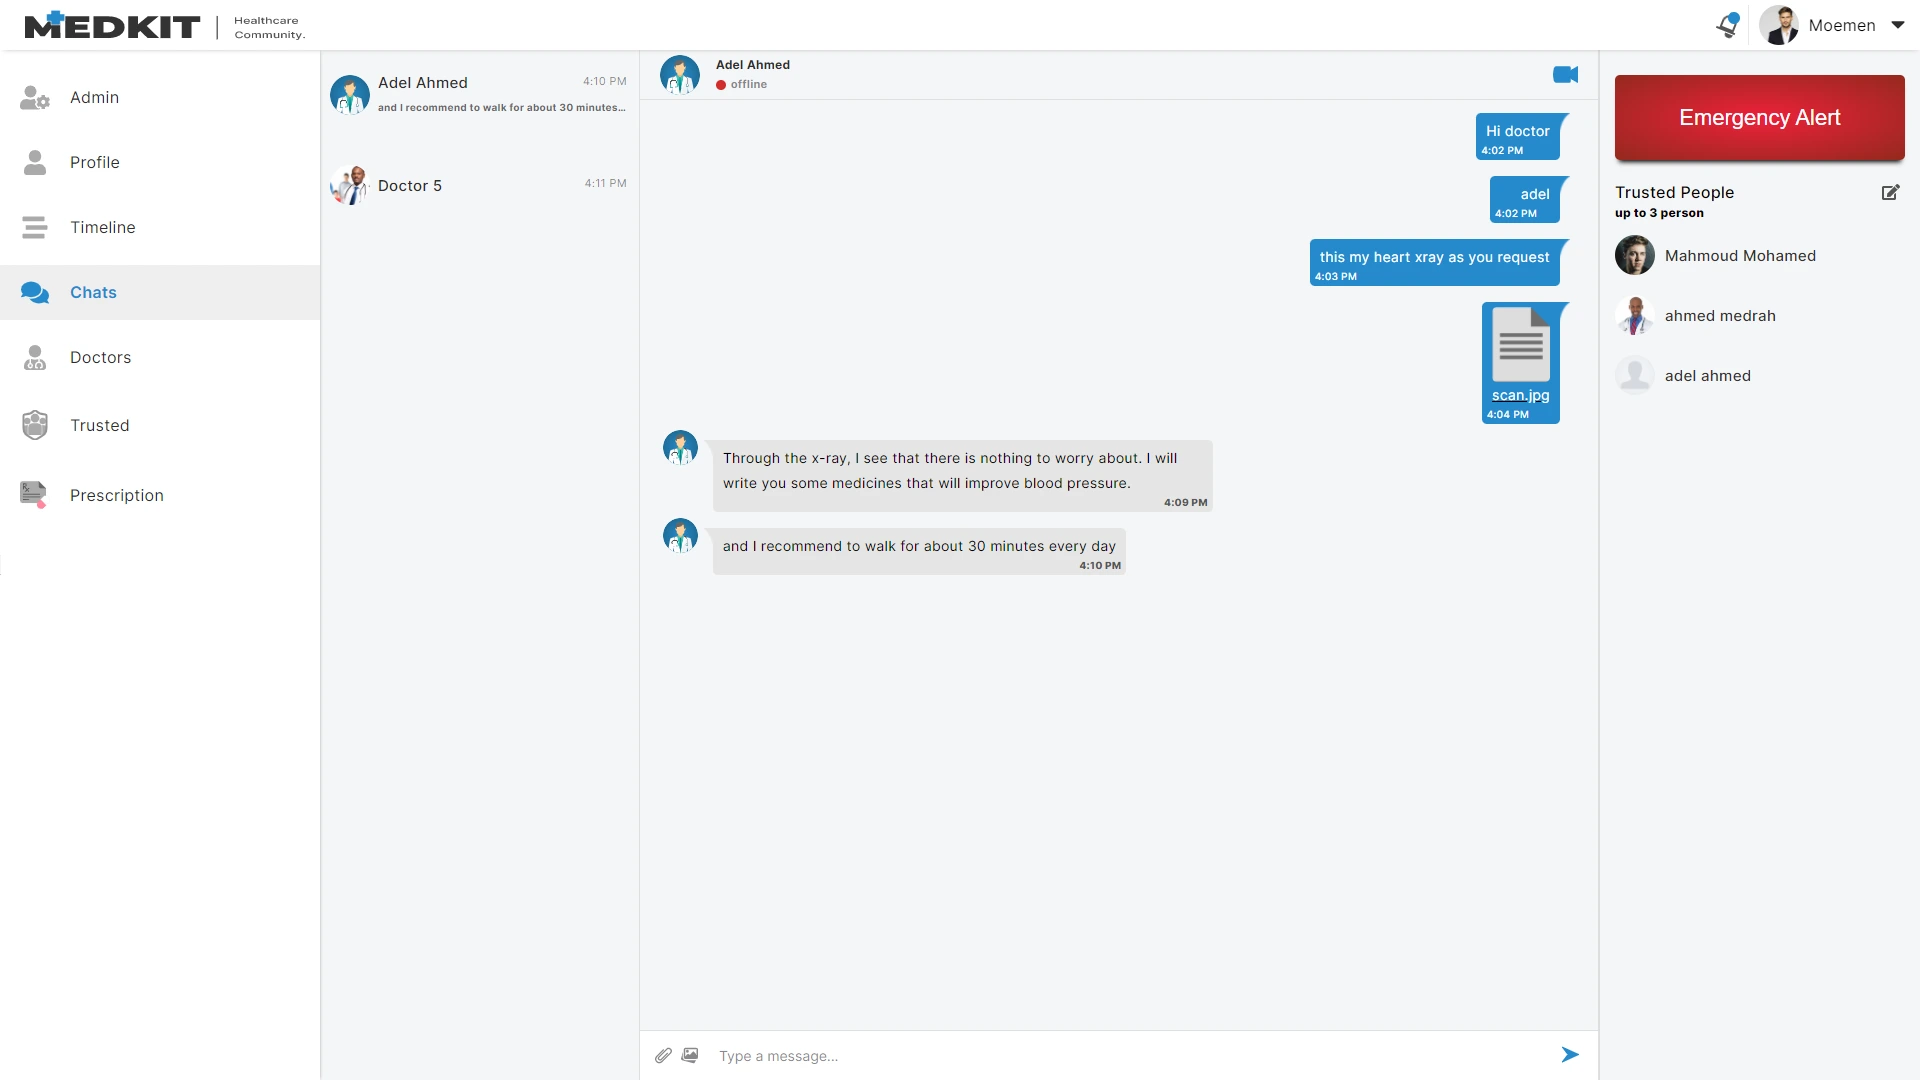The width and height of the screenshot is (1920, 1080).
Task: Expand the Moemen user dropdown arrow
Action: pos(1897,25)
